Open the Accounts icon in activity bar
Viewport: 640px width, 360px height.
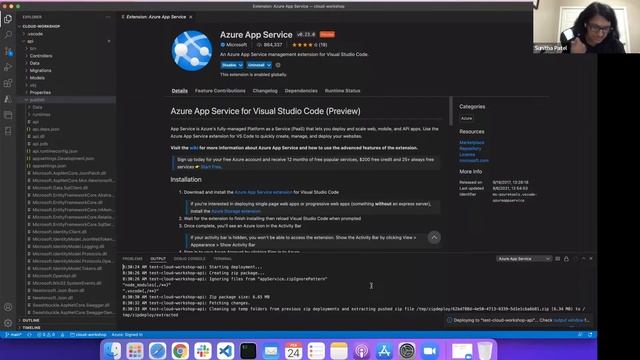click(x=8, y=307)
